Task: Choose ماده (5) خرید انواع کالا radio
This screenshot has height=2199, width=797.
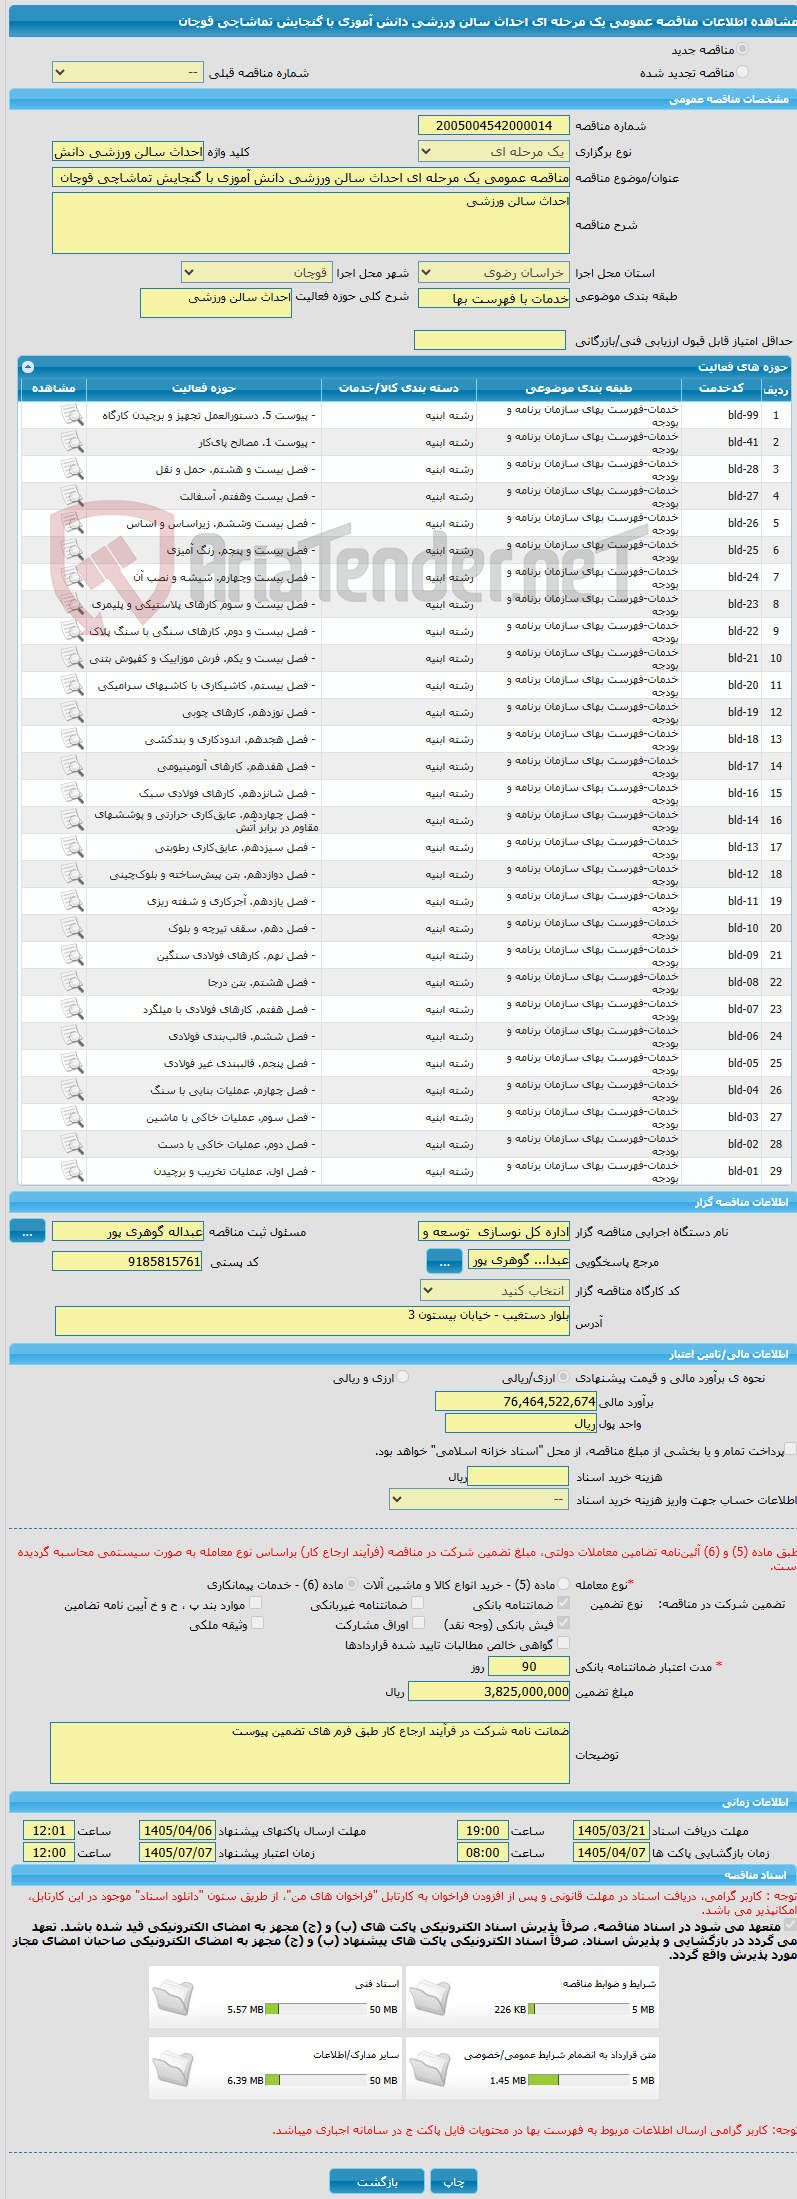Action: pos(565,1584)
